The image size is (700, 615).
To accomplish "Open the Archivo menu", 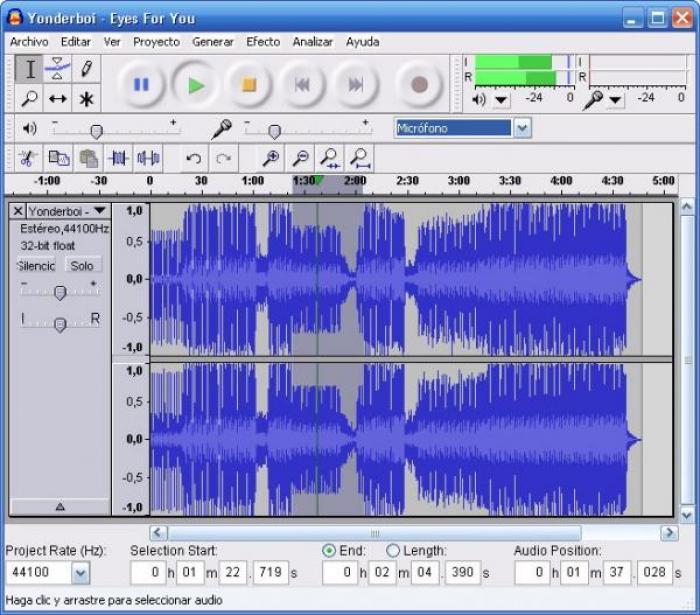I will (29, 42).
